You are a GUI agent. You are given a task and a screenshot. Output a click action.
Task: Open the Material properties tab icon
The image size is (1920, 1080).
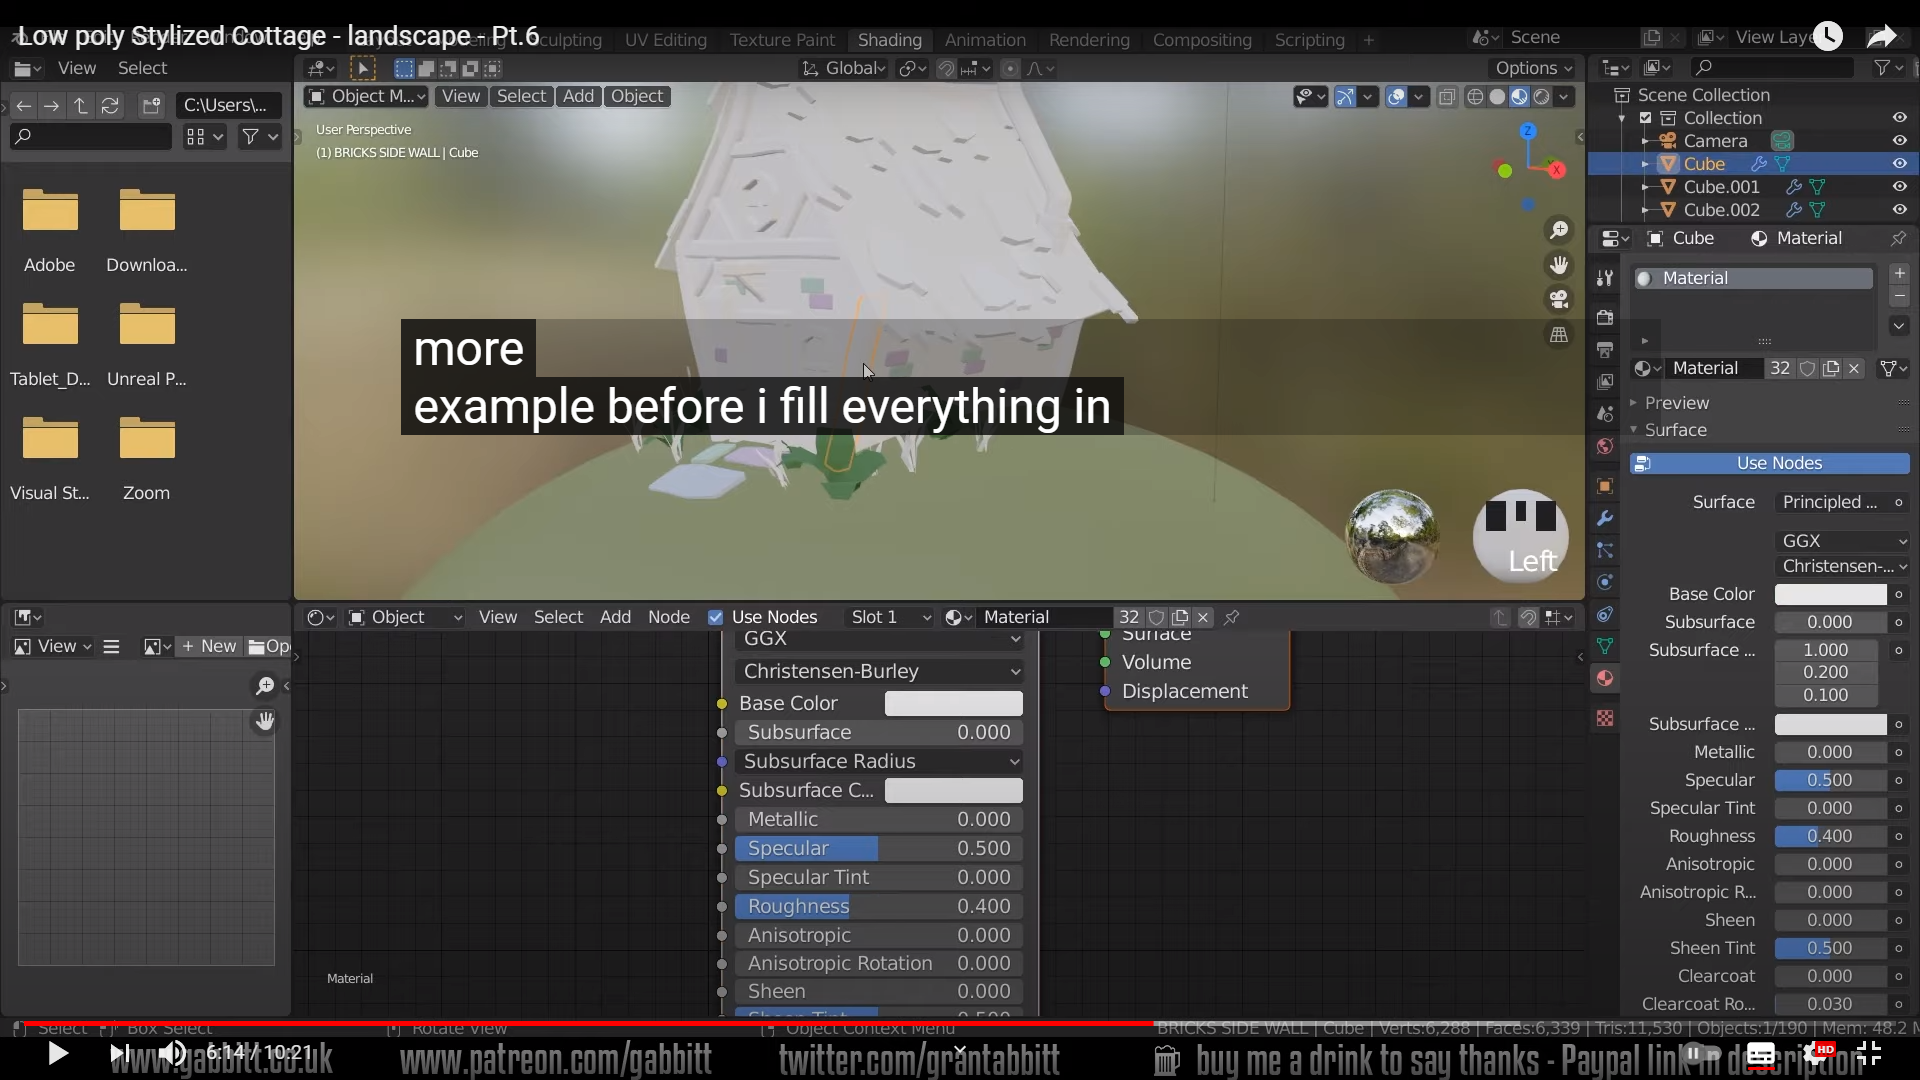(1605, 678)
